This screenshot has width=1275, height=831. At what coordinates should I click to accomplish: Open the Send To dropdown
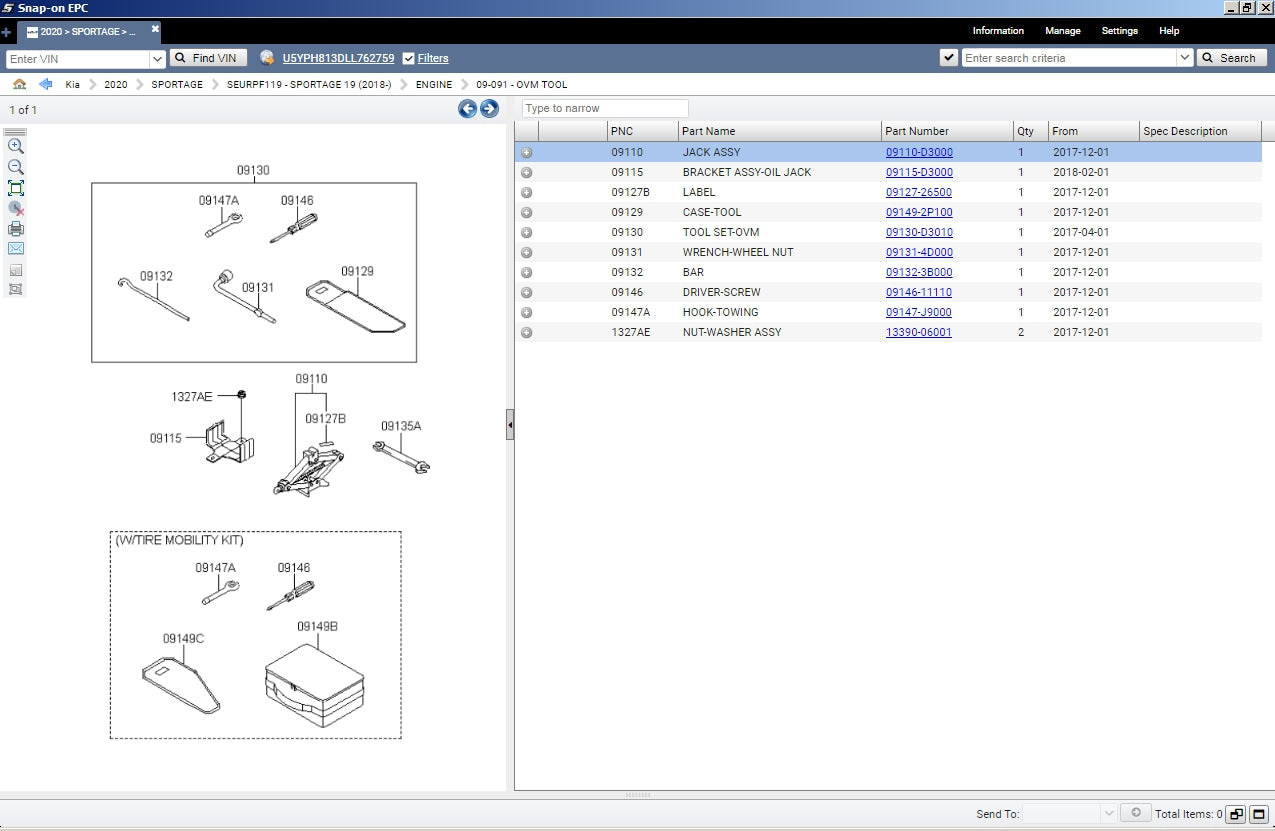pyautogui.click(x=1108, y=814)
